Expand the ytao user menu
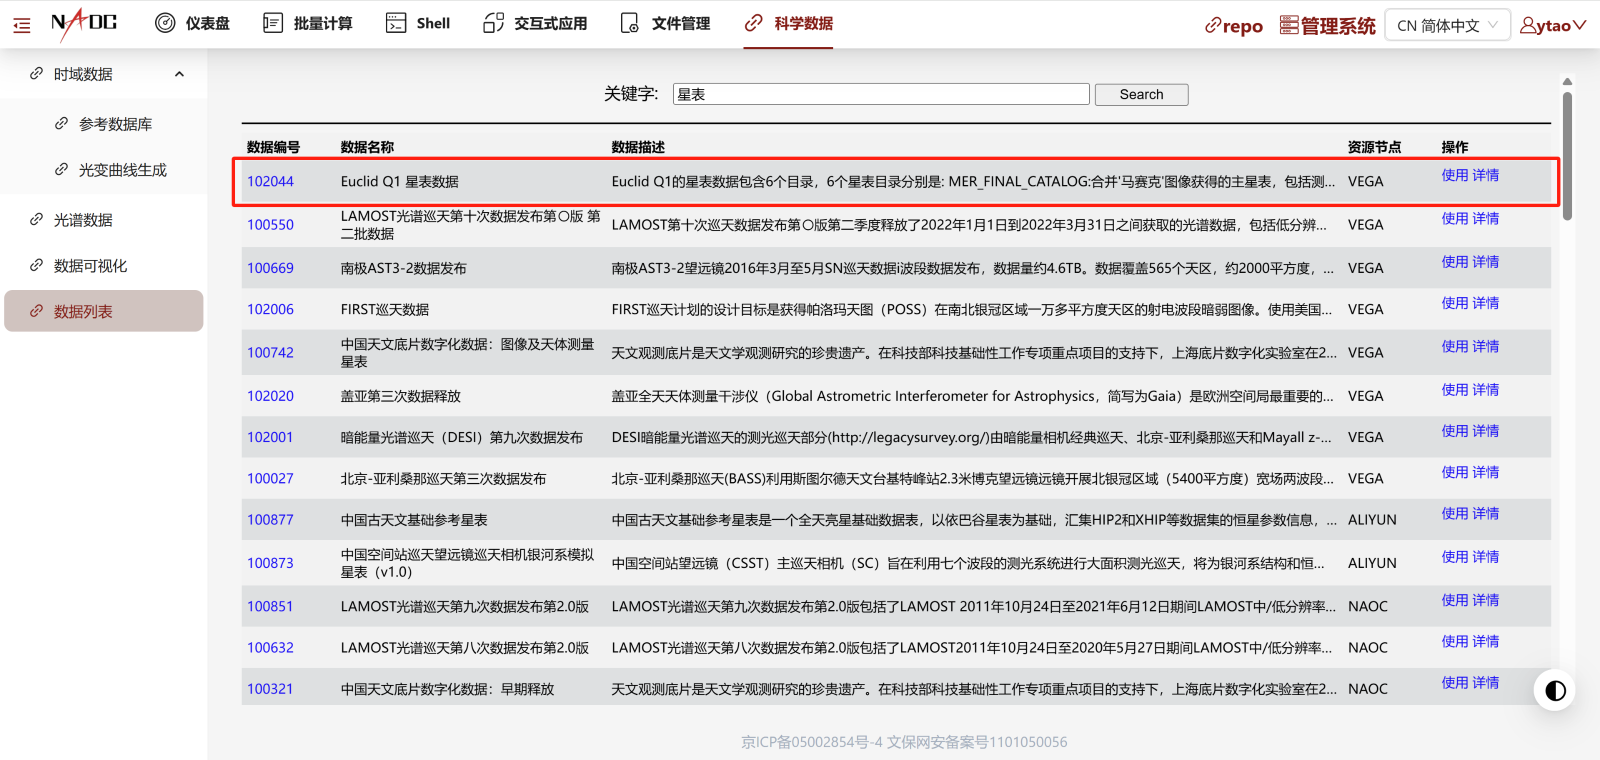This screenshot has width=1600, height=760. [x=1553, y=26]
